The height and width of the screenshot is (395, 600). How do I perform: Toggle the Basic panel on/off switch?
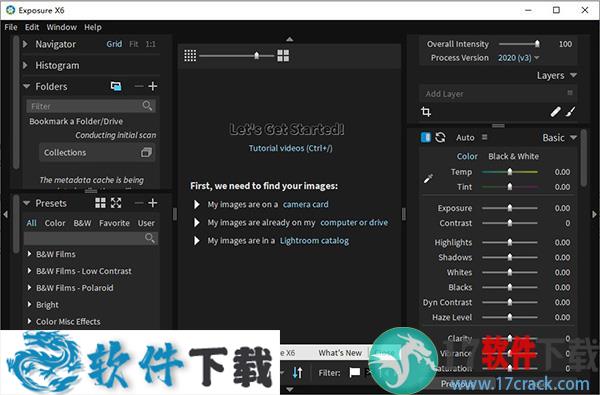coord(426,137)
